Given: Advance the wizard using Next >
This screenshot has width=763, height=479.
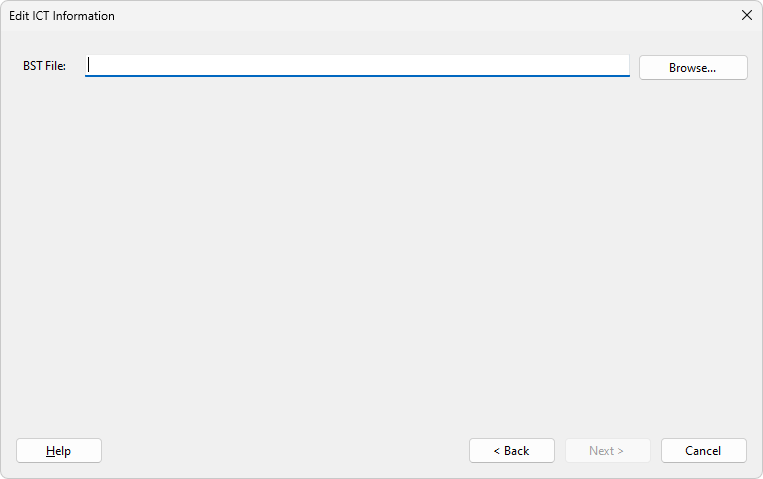Looking at the screenshot, I should (607, 451).
